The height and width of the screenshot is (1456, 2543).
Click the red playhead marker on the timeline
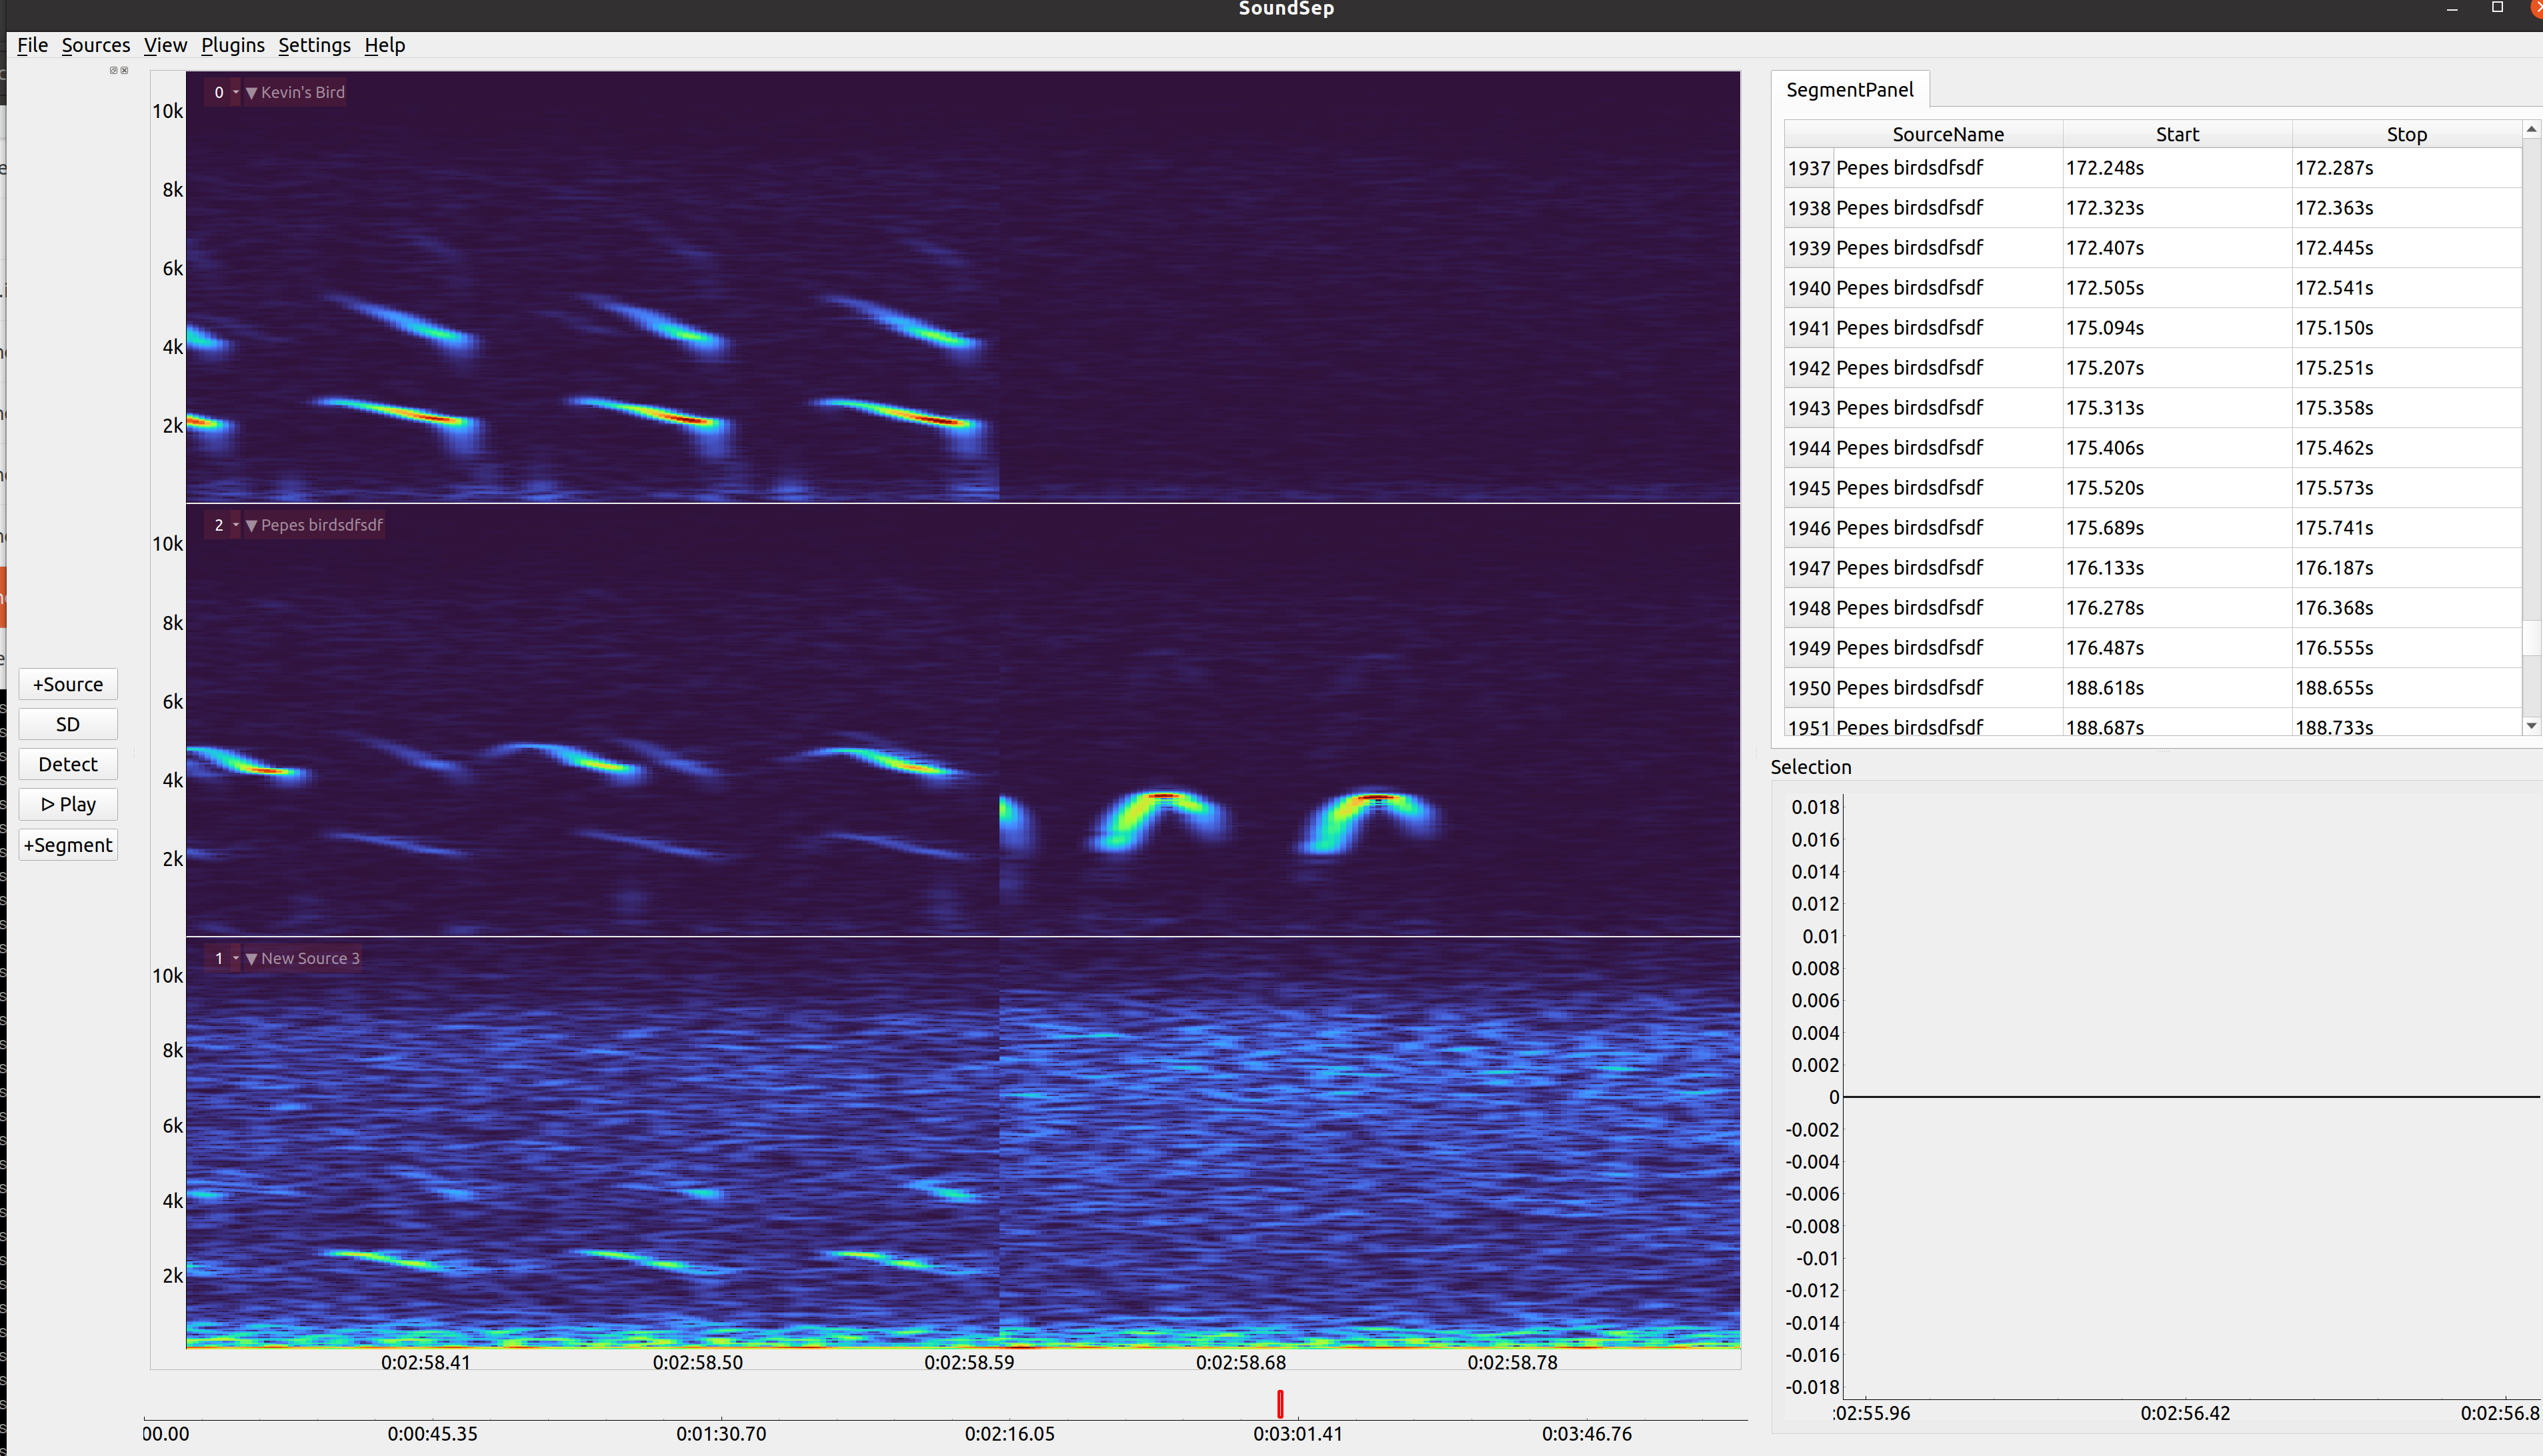point(1280,1404)
